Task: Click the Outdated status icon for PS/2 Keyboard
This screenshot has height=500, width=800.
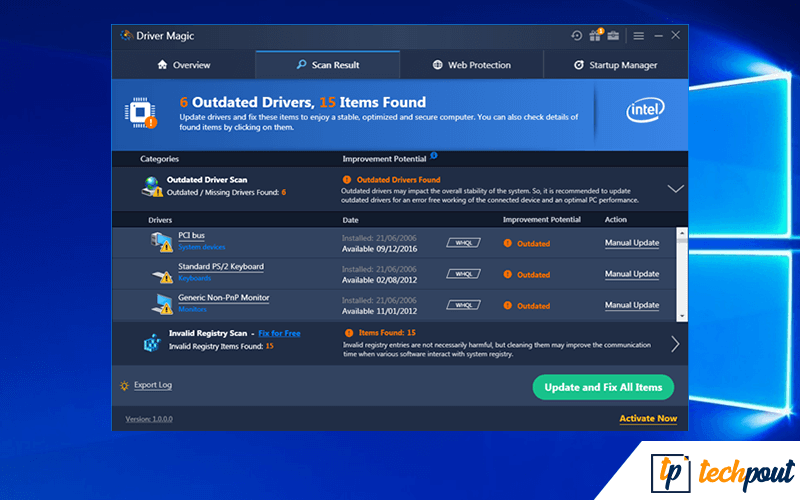Action: pos(508,274)
